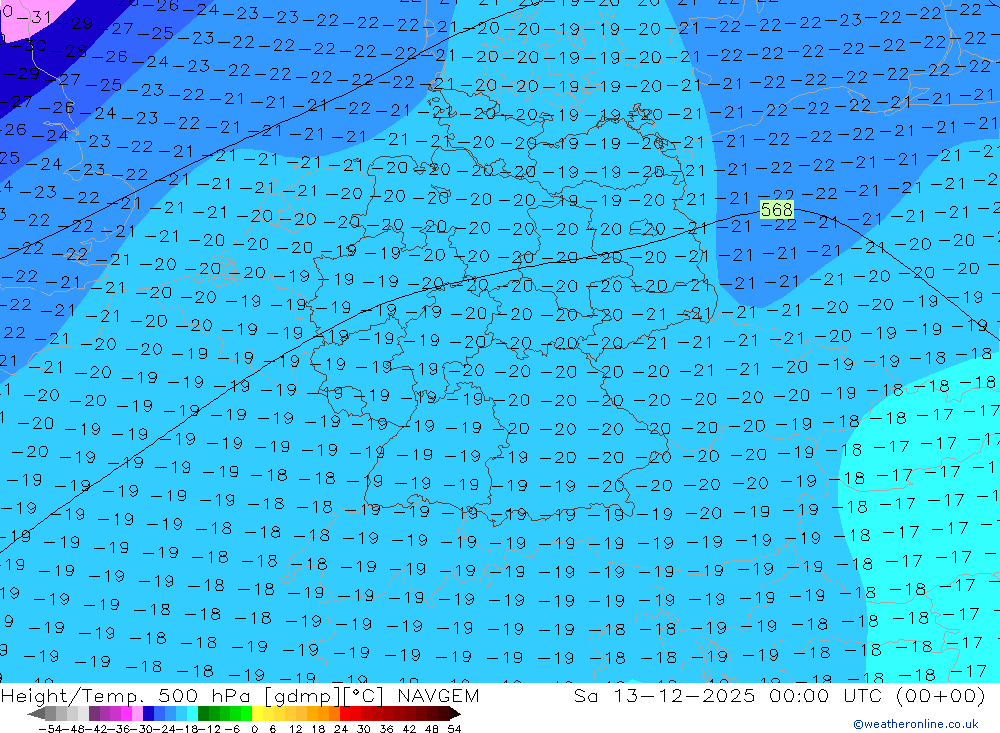Click the forecast offset '(00+00)' label

tap(940, 696)
